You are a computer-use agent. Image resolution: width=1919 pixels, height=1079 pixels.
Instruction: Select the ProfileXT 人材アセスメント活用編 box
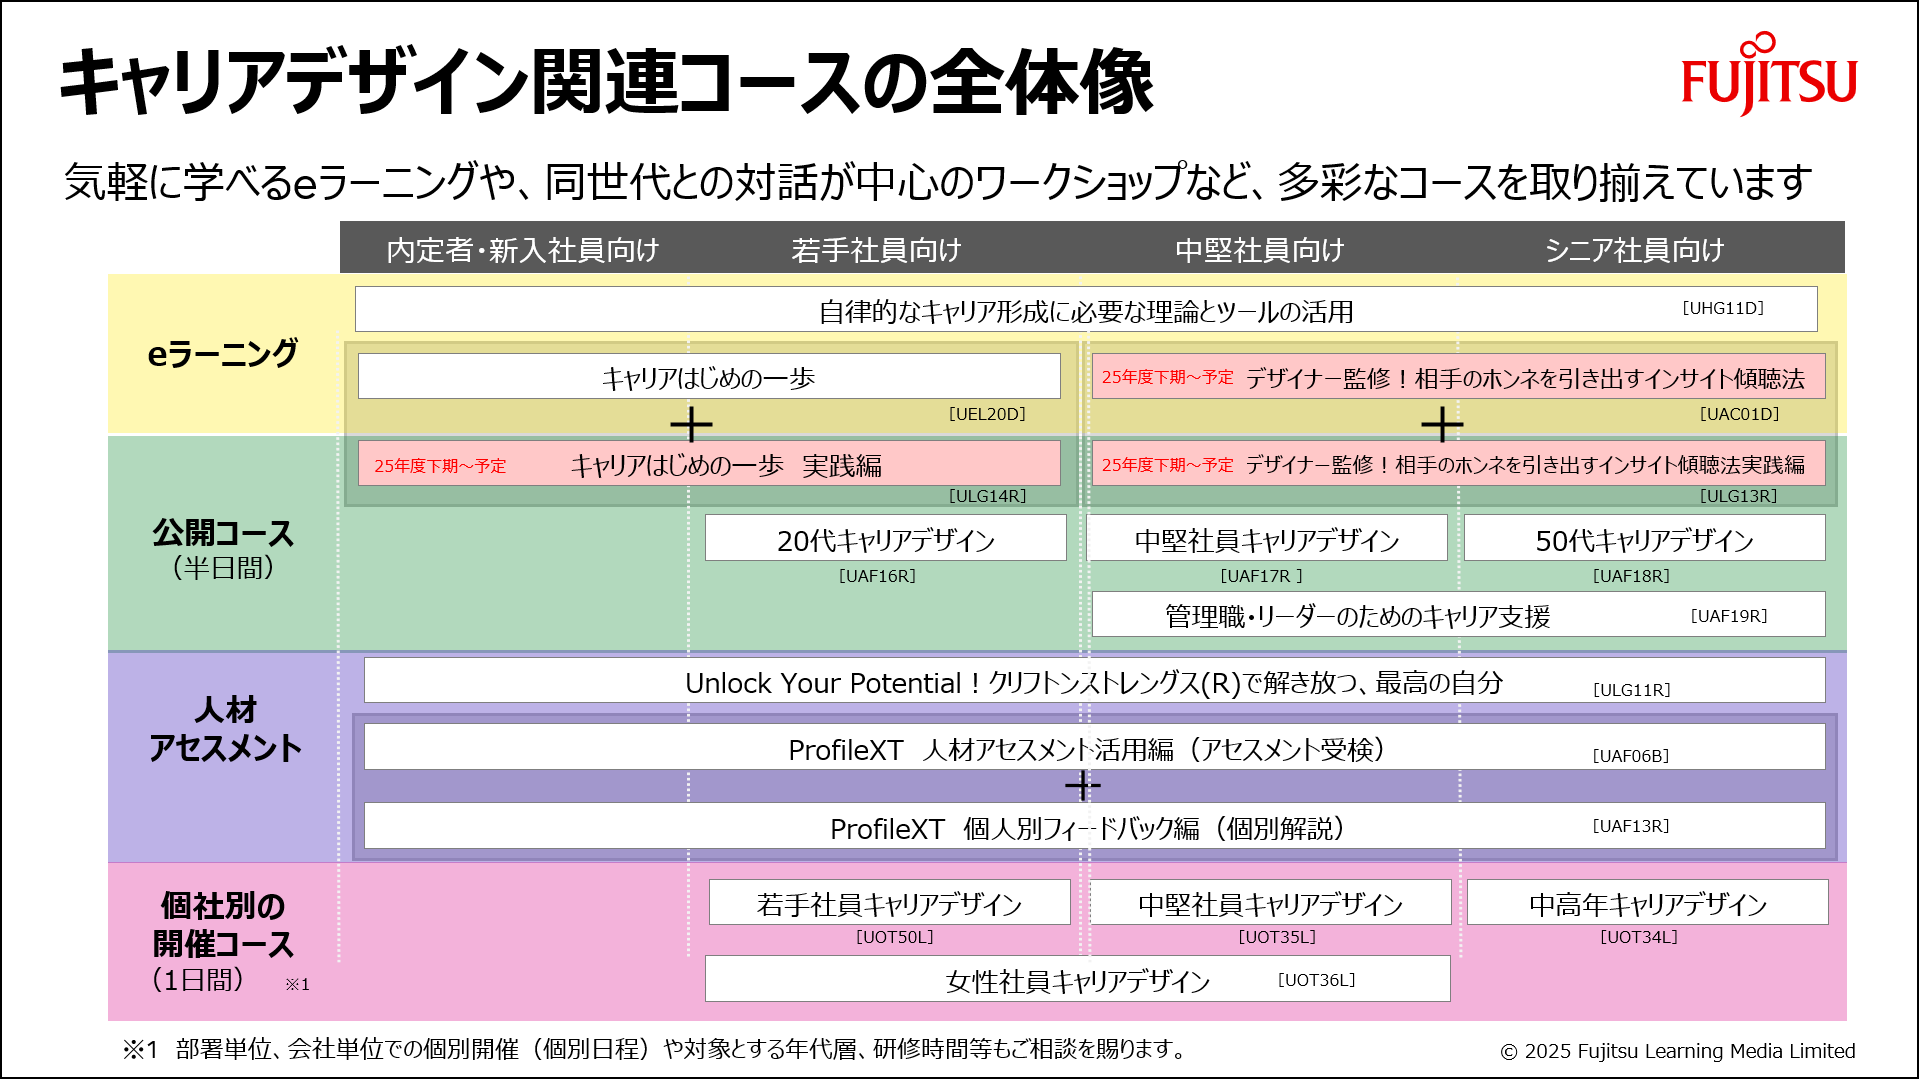click(x=1095, y=746)
